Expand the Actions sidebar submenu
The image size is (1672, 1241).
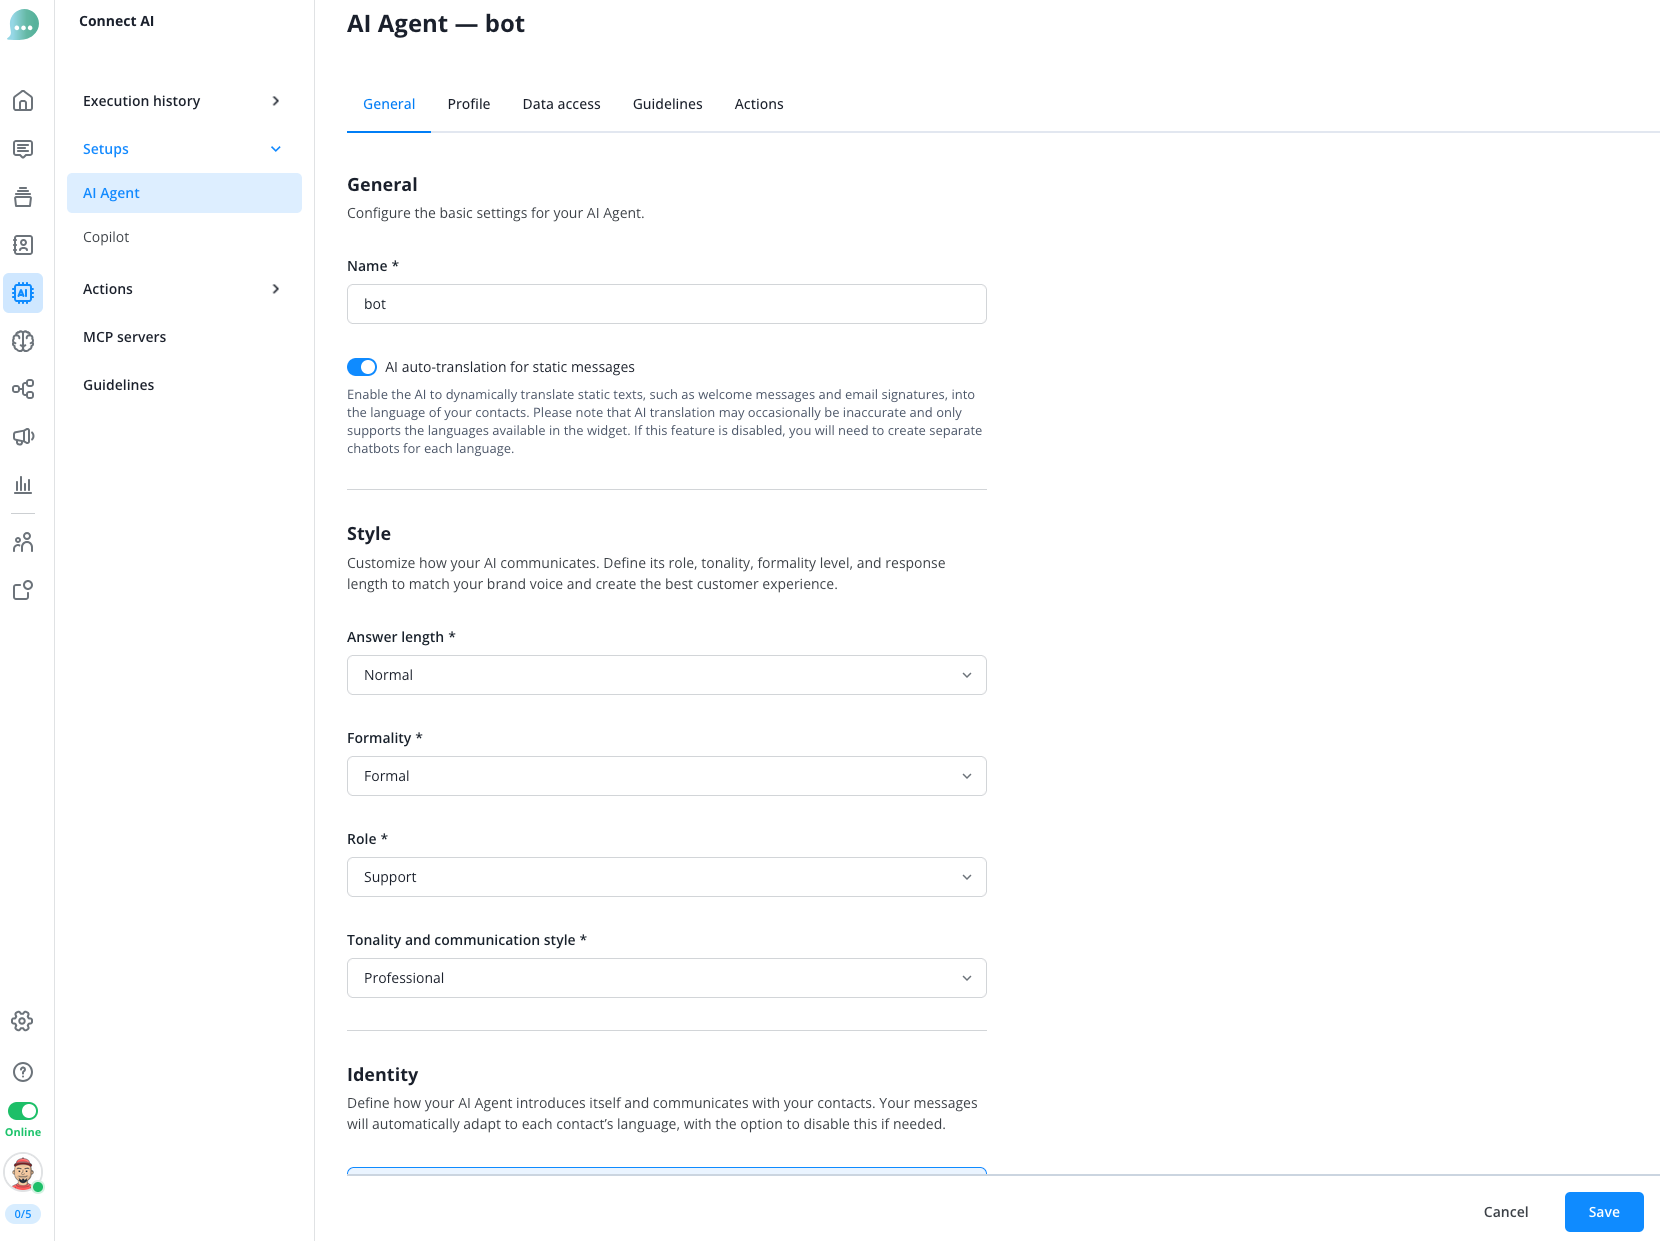coord(183,289)
